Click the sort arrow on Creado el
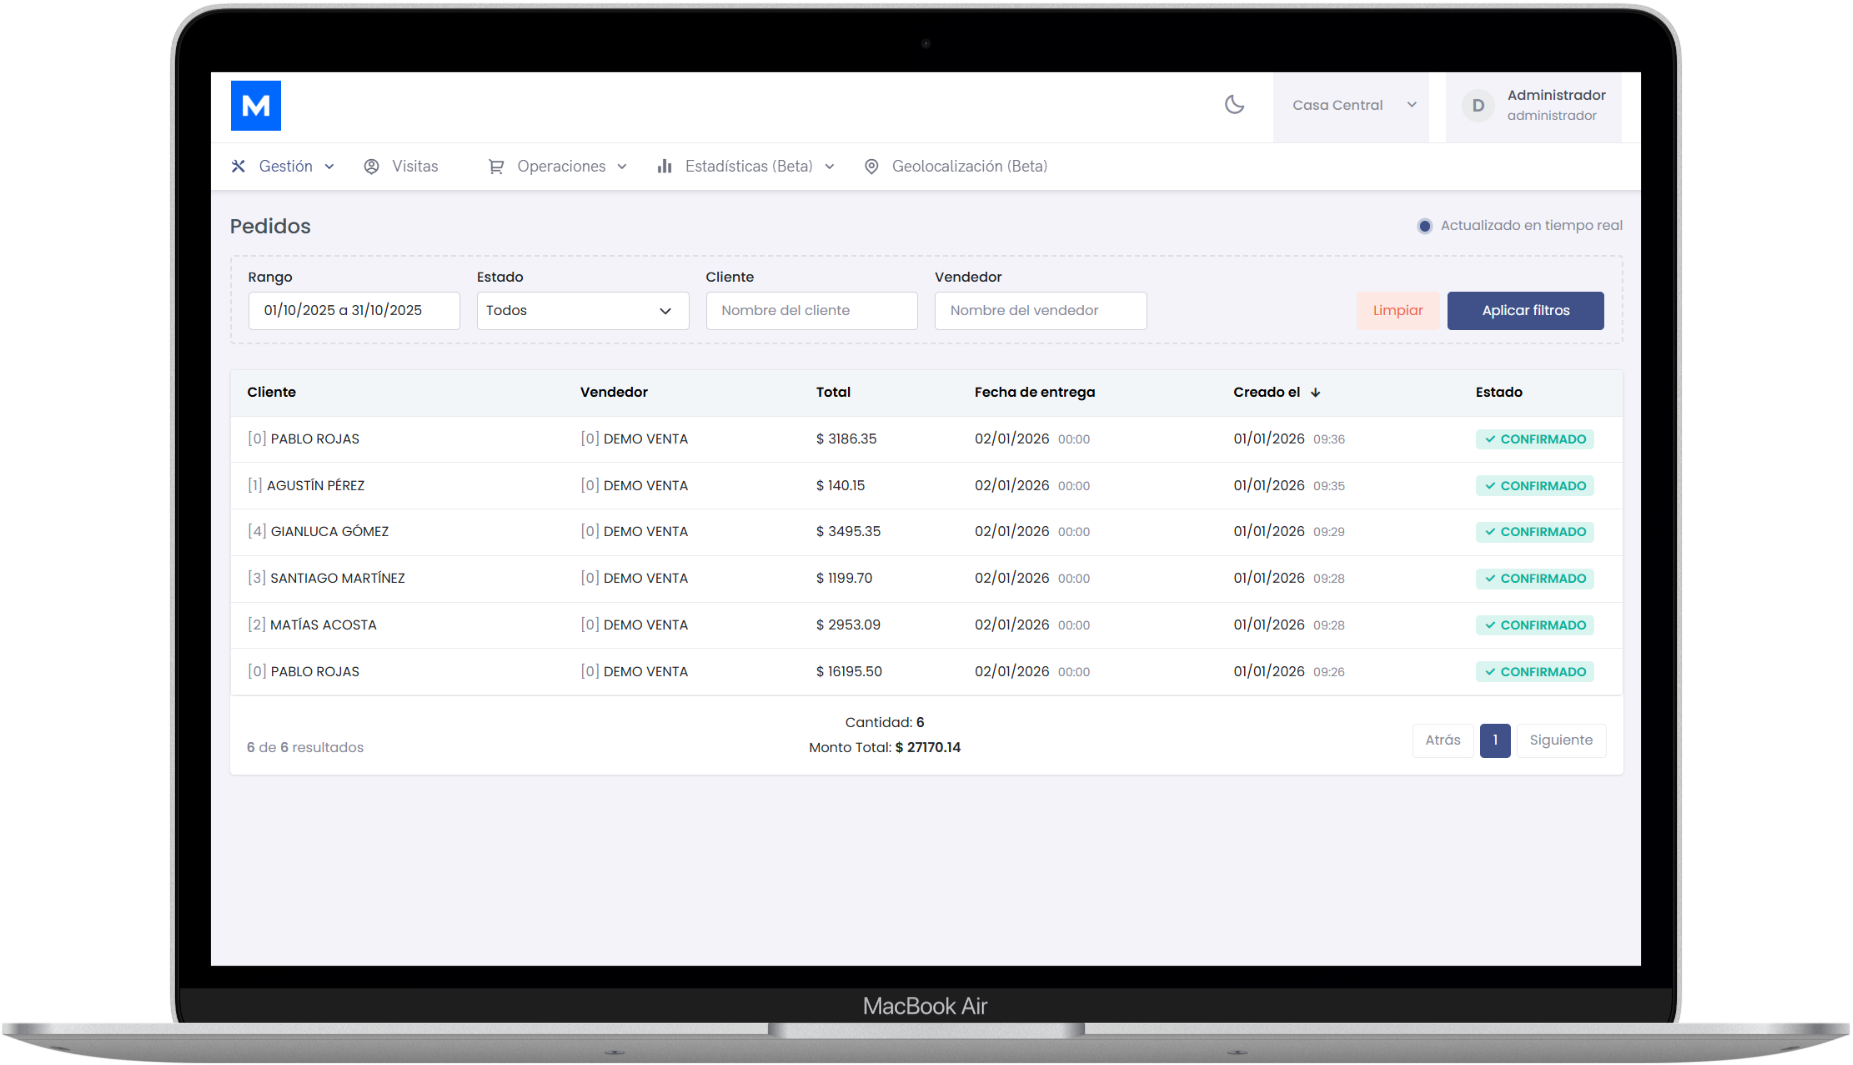The image size is (1853, 1065). [1317, 392]
